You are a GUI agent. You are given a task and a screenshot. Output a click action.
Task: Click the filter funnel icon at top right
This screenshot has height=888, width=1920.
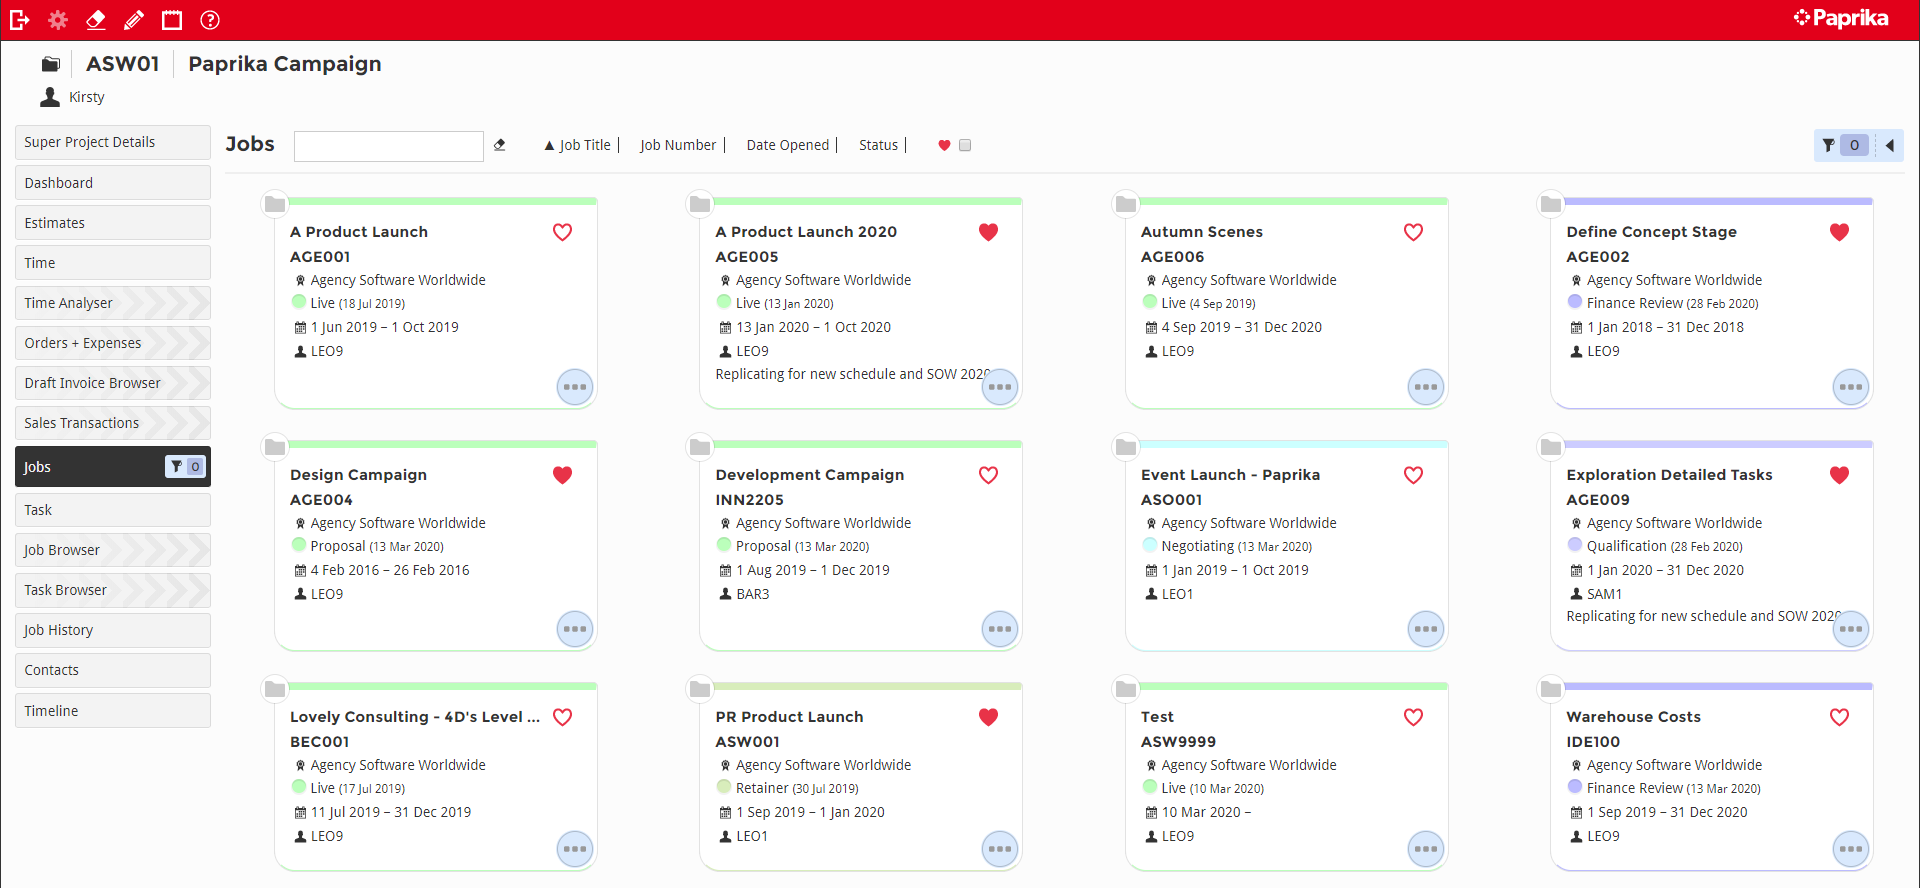pos(1828,146)
